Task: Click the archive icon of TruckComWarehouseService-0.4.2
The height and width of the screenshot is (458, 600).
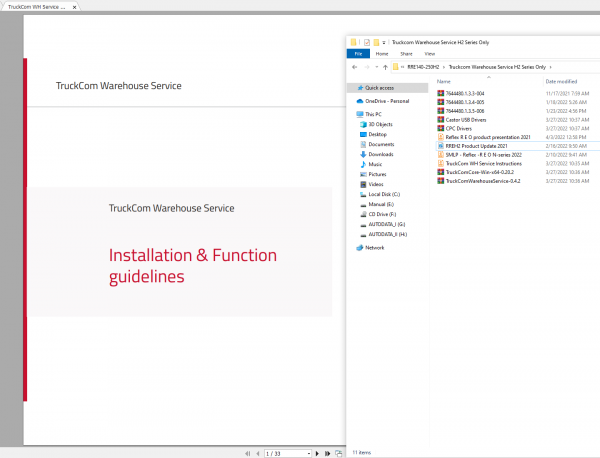Action: pyautogui.click(x=440, y=181)
